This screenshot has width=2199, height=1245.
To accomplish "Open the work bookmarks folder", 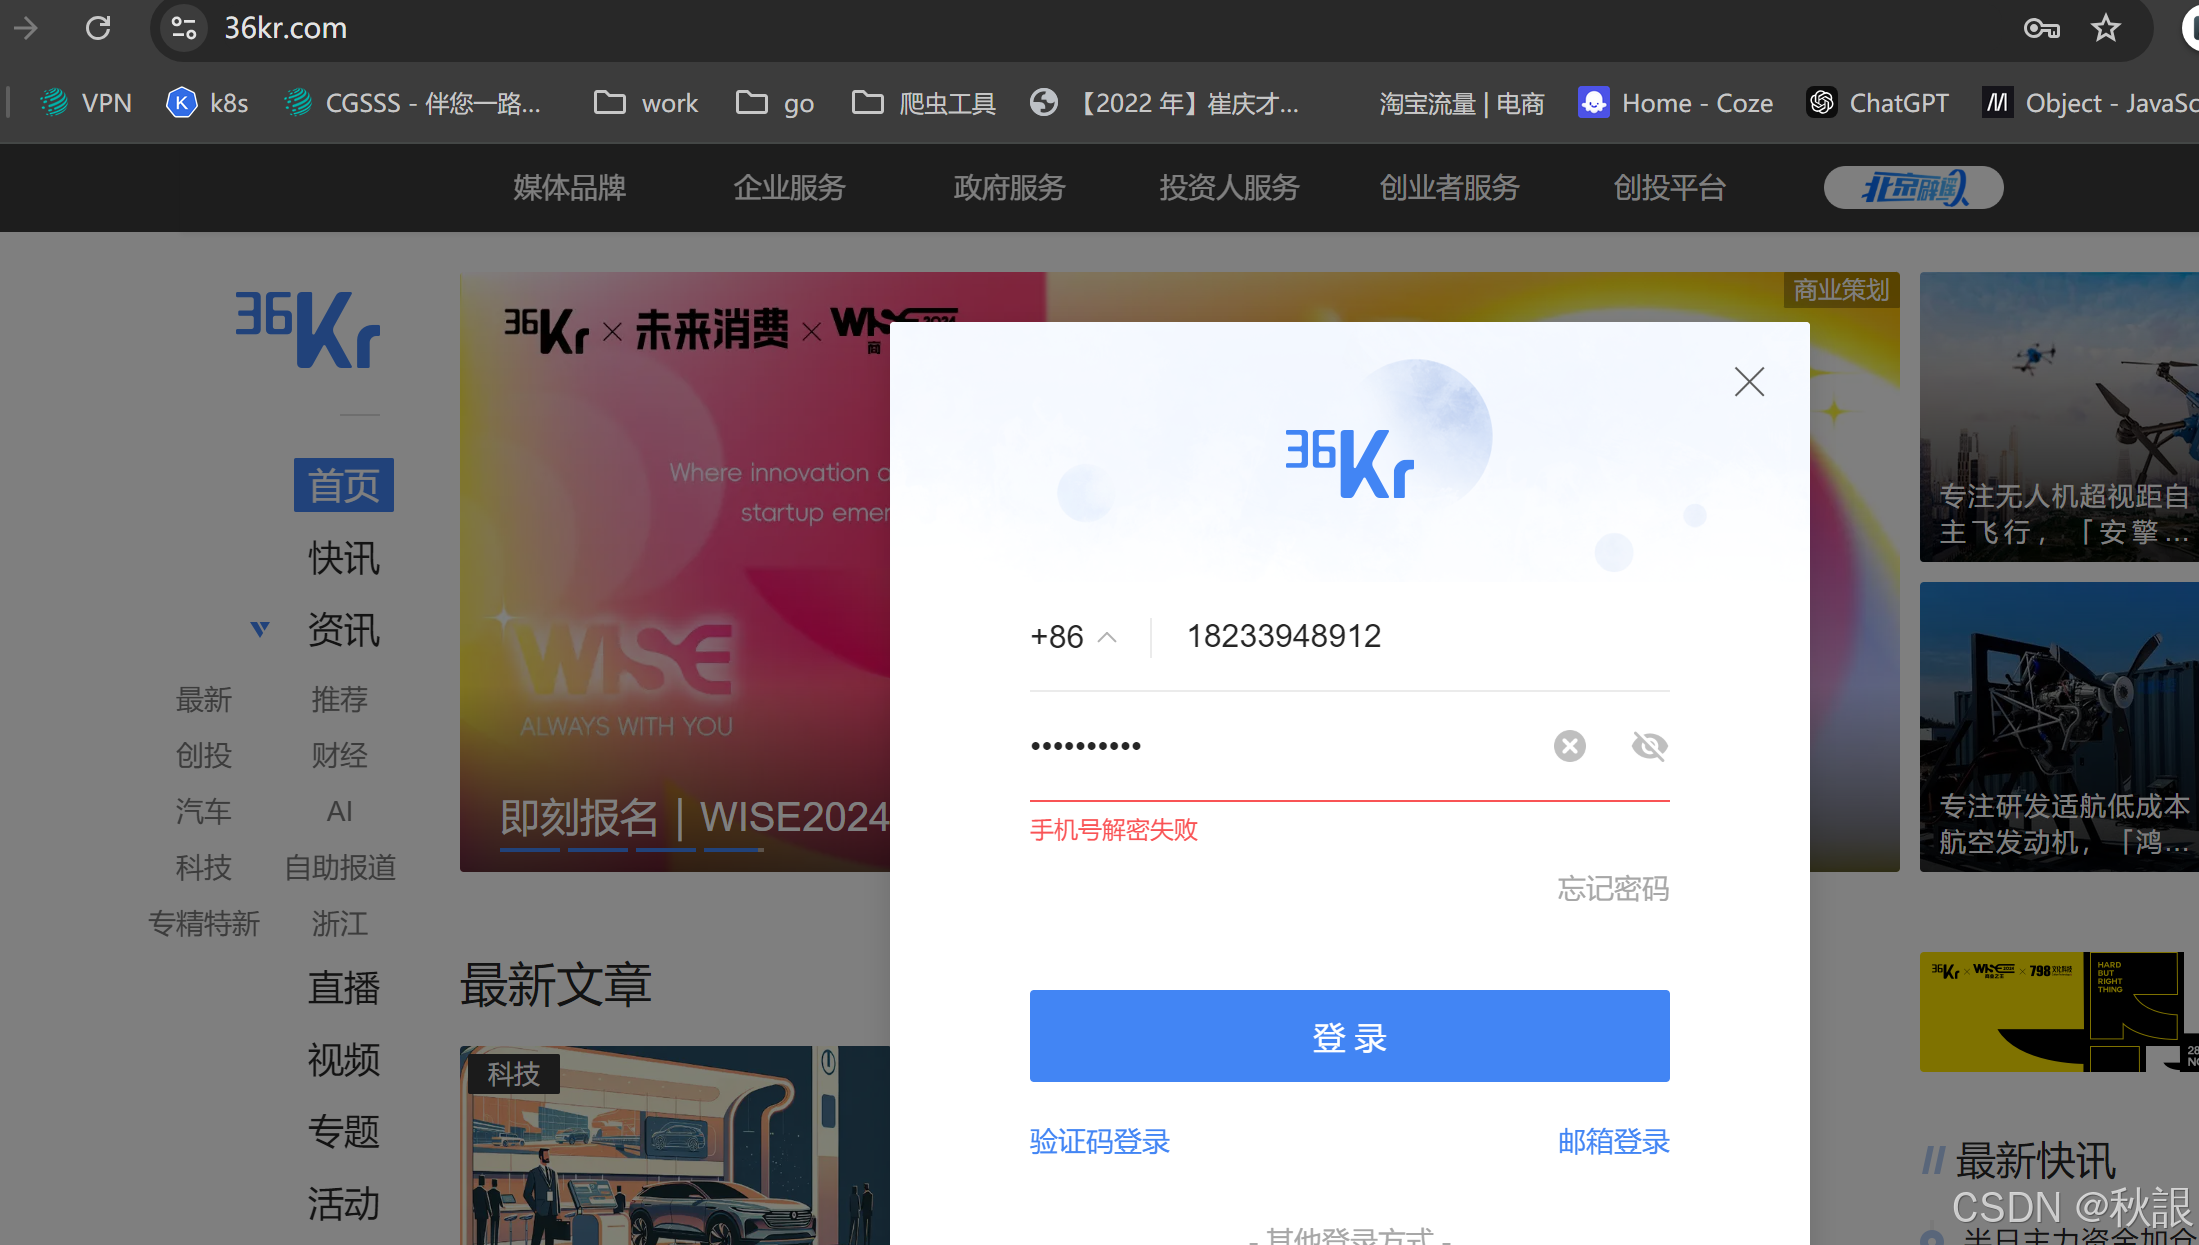I will click(645, 103).
